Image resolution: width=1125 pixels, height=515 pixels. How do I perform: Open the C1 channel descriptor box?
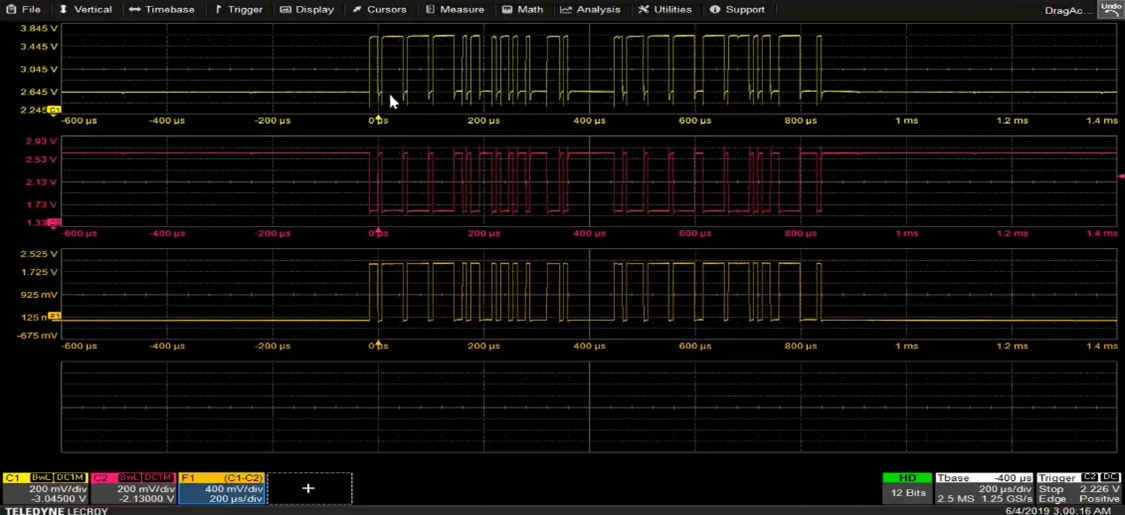coord(45,488)
